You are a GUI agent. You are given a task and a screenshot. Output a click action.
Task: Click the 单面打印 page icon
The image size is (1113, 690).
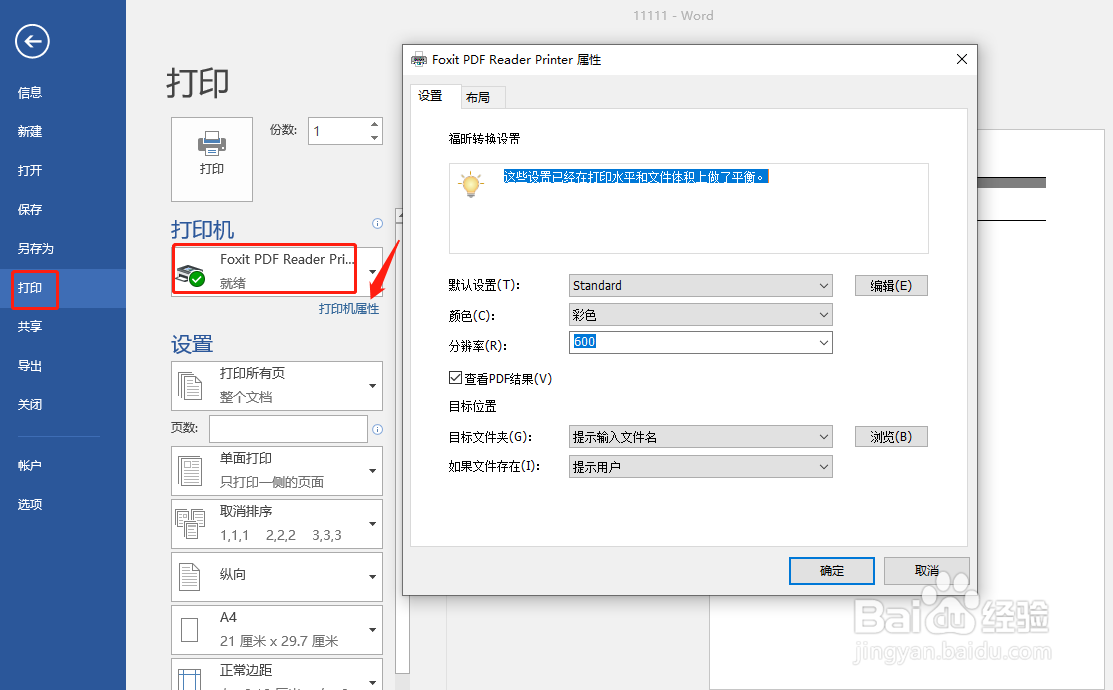(190, 471)
